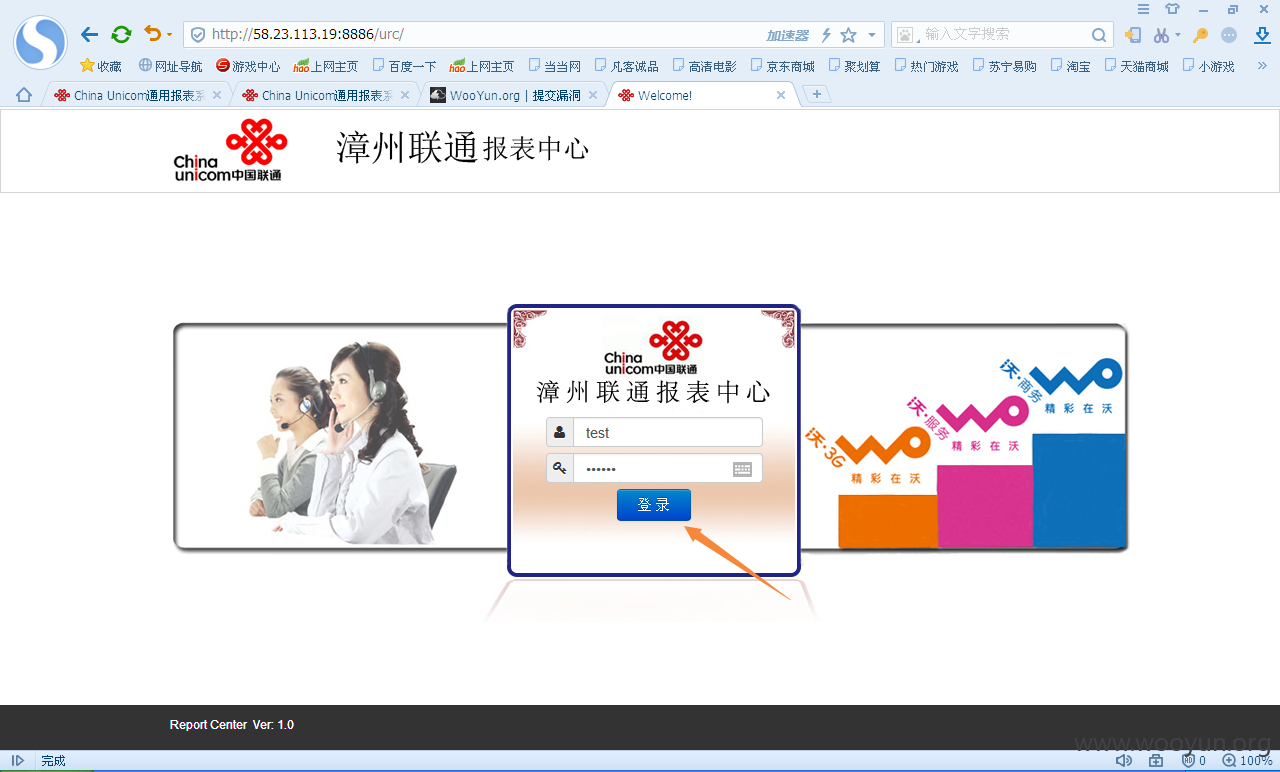The width and height of the screenshot is (1280, 772).
Task: Open the 网址导航 bookmark
Action: [170, 66]
